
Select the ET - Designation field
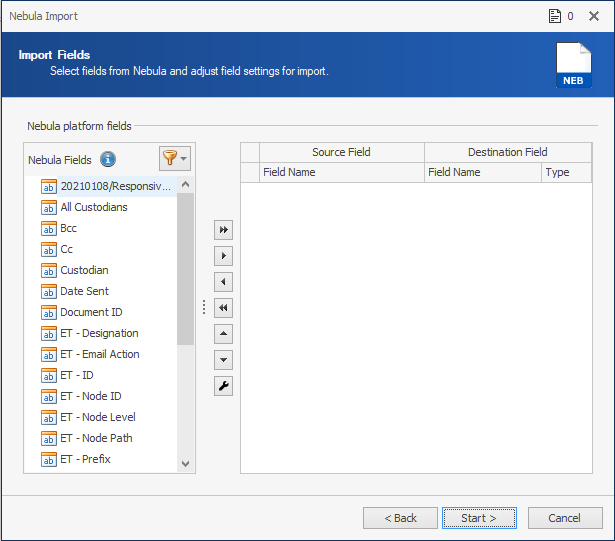point(99,333)
